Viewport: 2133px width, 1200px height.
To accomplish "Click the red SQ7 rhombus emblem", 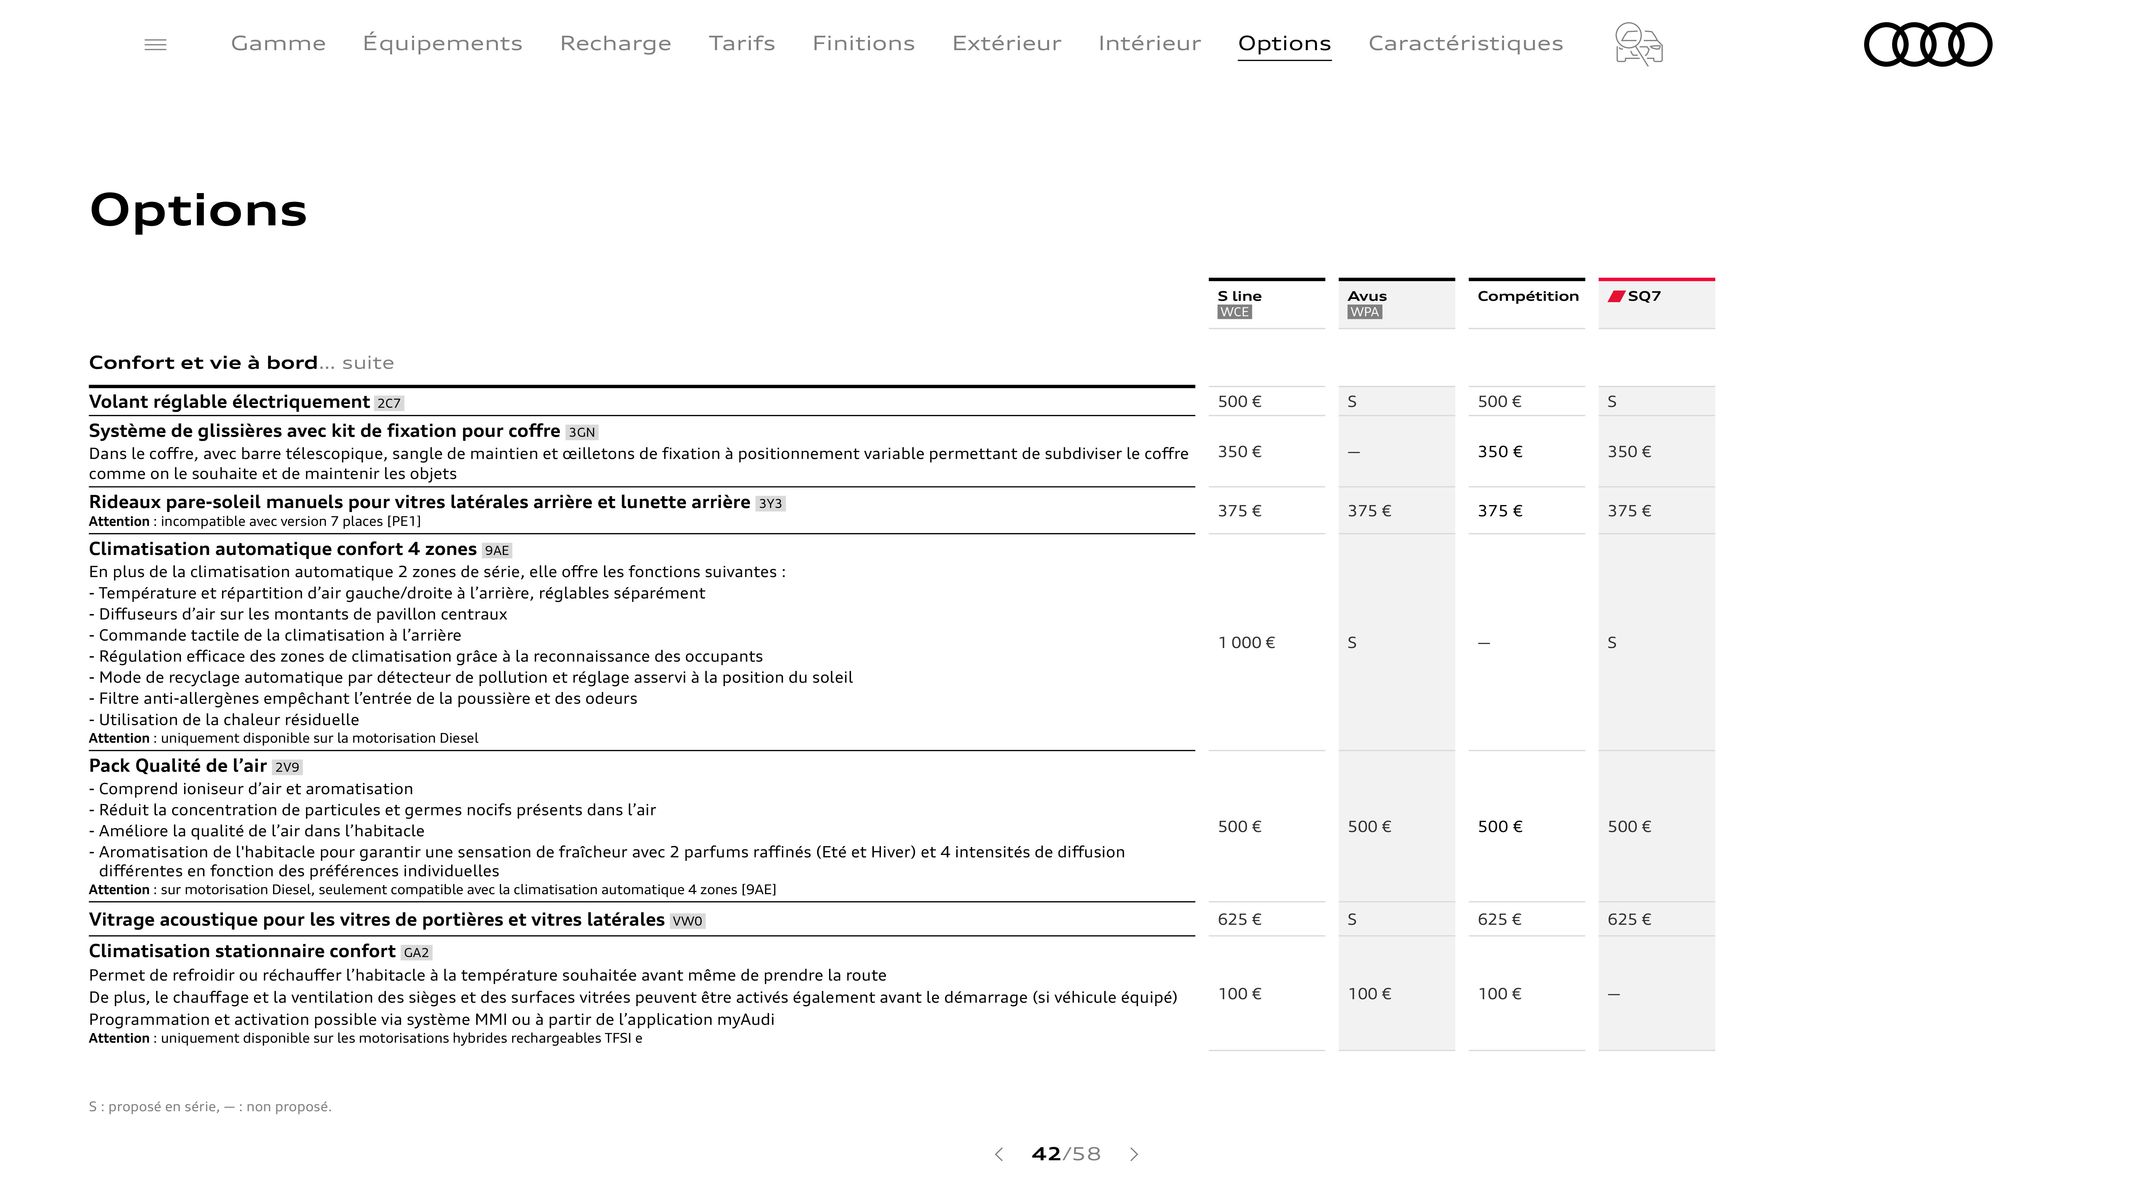I will pyautogui.click(x=1616, y=296).
